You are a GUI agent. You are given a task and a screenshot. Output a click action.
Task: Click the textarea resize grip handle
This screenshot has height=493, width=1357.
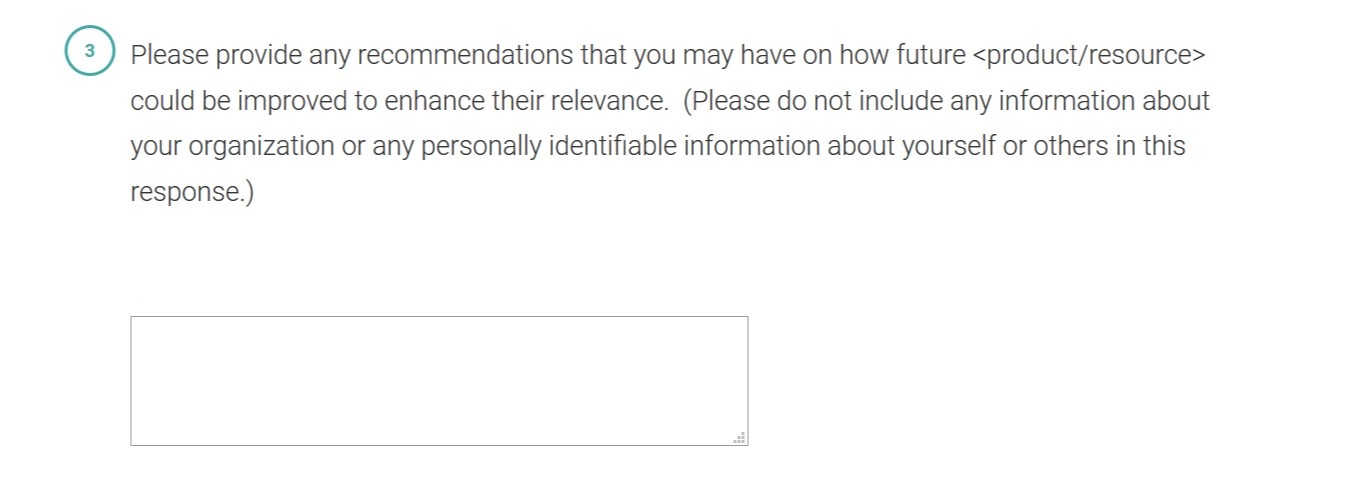[x=740, y=438]
